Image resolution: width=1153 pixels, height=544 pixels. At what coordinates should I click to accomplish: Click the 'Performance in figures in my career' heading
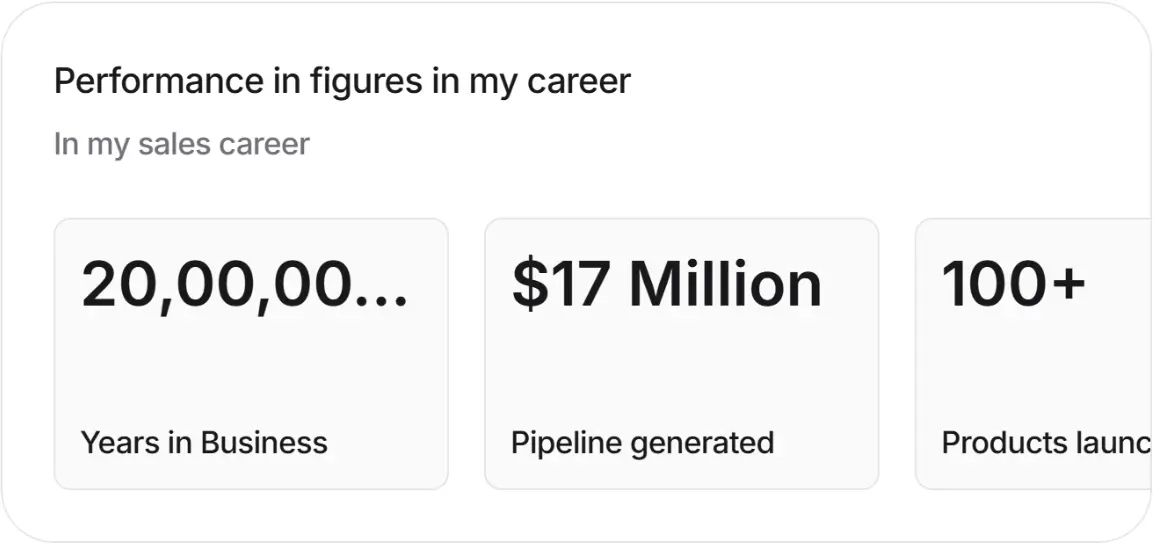pyautogui.click(x=342, y=82)
